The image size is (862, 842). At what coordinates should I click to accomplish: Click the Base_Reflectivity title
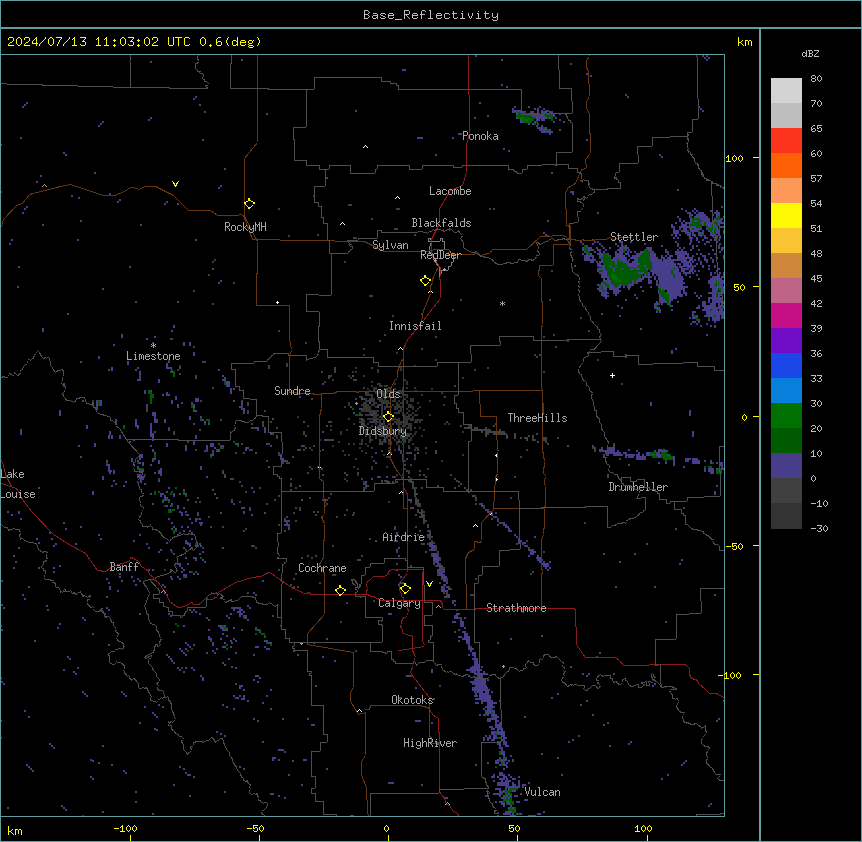click(x=431, y=15)
